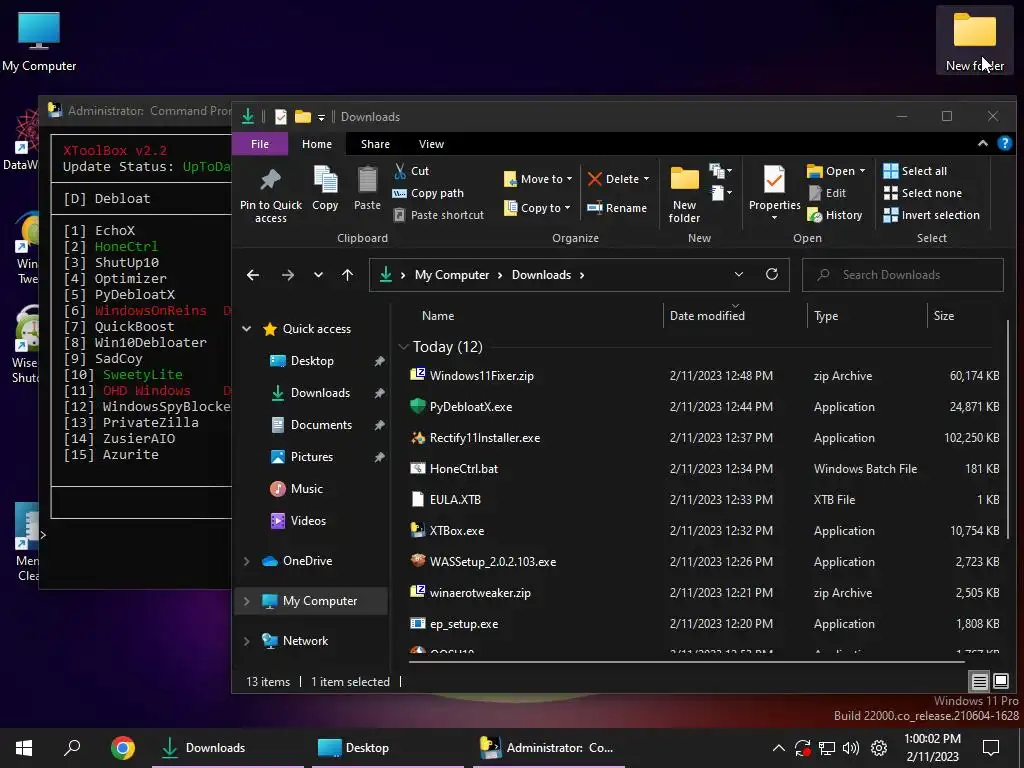Open the Windows Start menu

coord(24,748)
